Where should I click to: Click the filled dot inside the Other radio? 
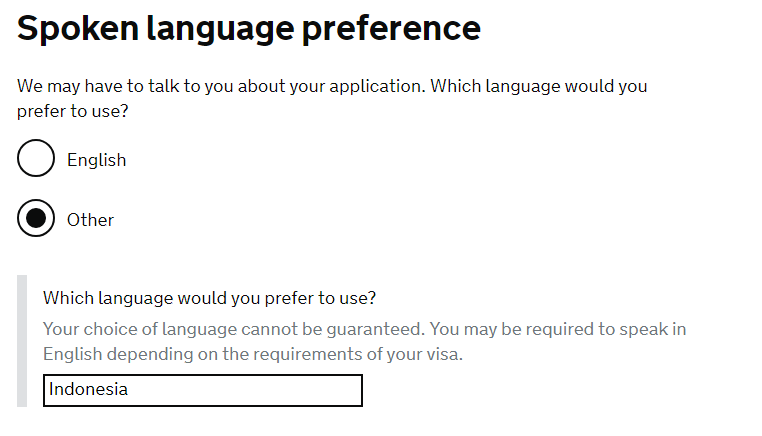coord(36,219)
